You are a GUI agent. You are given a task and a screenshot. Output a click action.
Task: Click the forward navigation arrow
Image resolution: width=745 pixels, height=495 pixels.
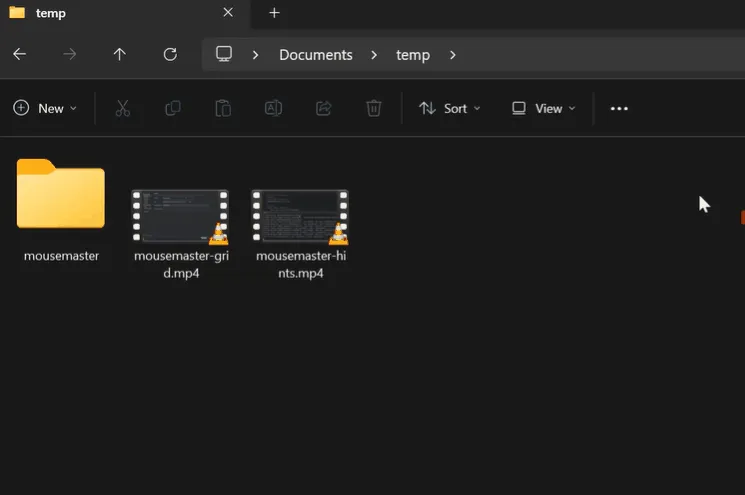(70, 54)
